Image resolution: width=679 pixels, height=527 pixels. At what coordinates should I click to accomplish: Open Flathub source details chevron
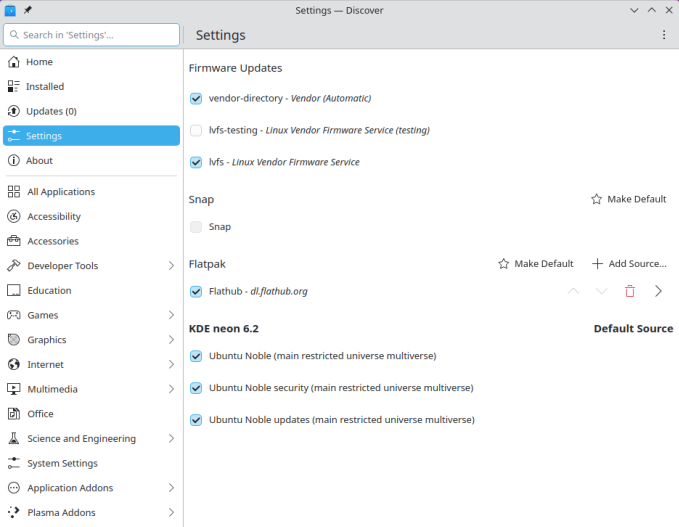(x=658, y=291)
